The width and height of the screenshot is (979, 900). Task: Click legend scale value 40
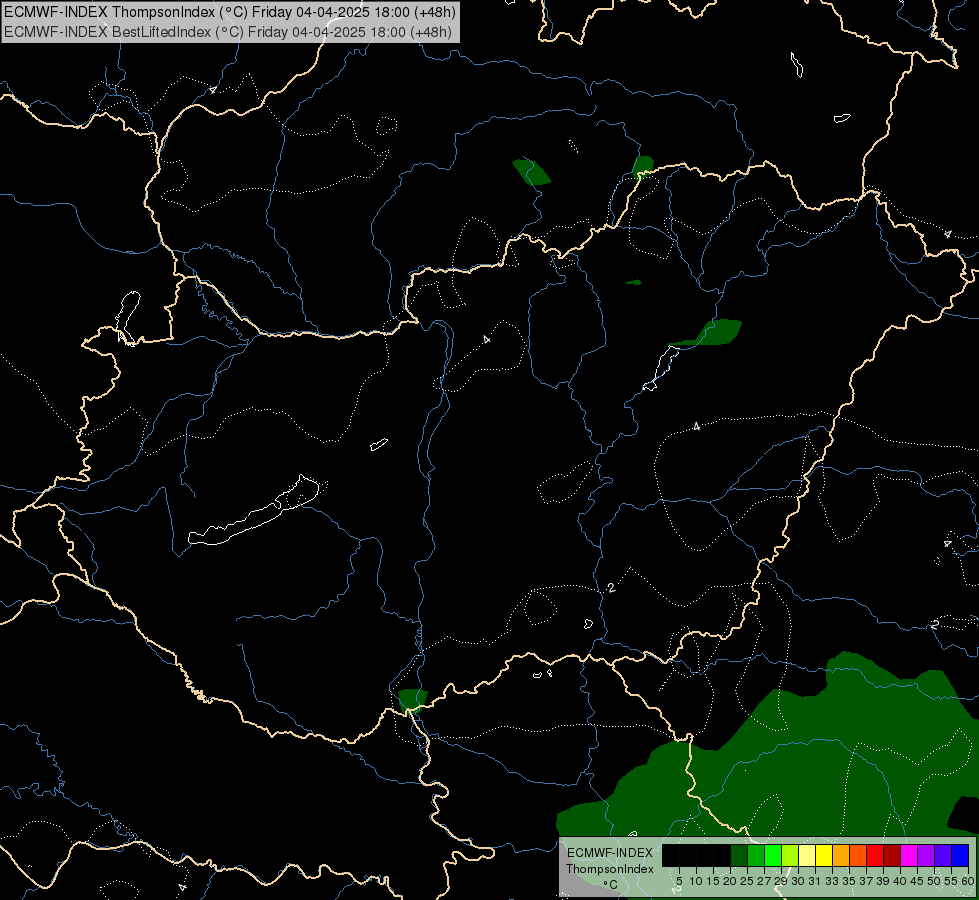coord(900,881)
